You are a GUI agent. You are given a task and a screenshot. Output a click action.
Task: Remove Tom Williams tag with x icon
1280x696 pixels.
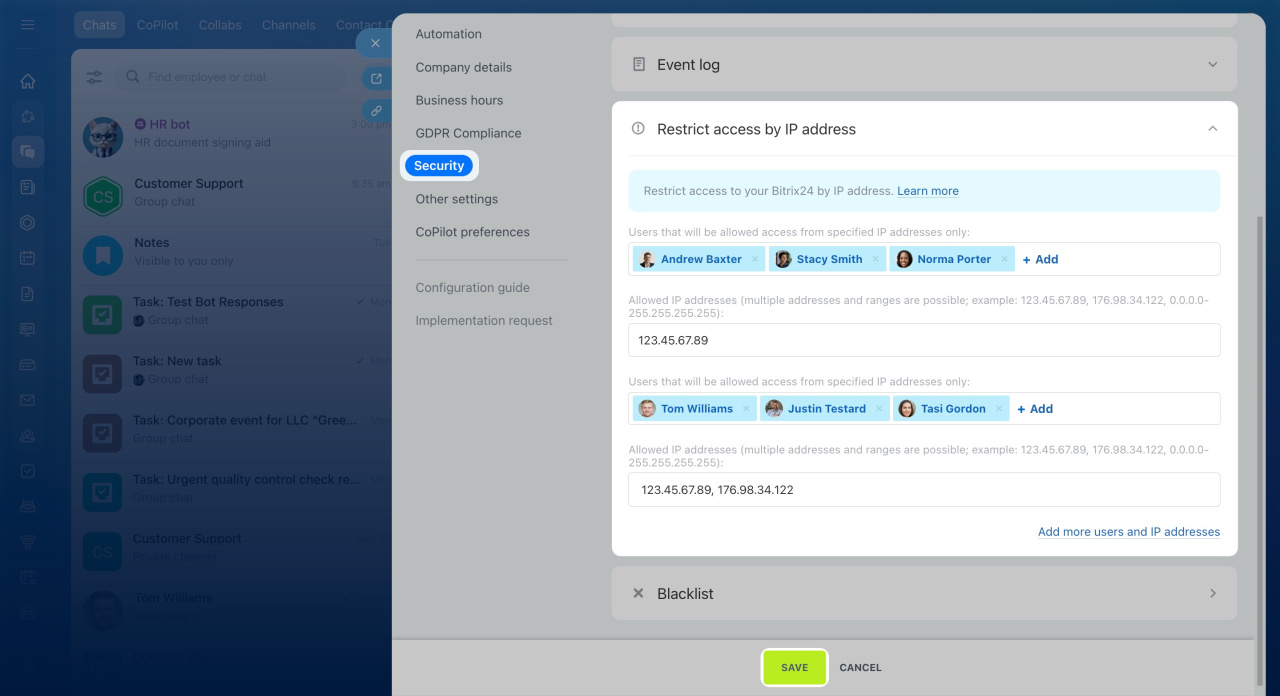pyautogui.click(x=745, y=409)
